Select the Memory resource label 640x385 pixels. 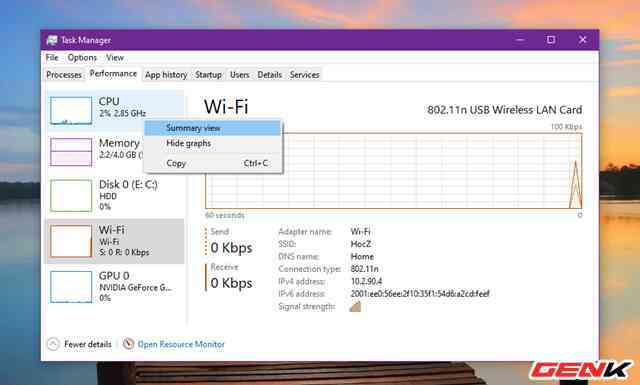(x=119, y=143)
